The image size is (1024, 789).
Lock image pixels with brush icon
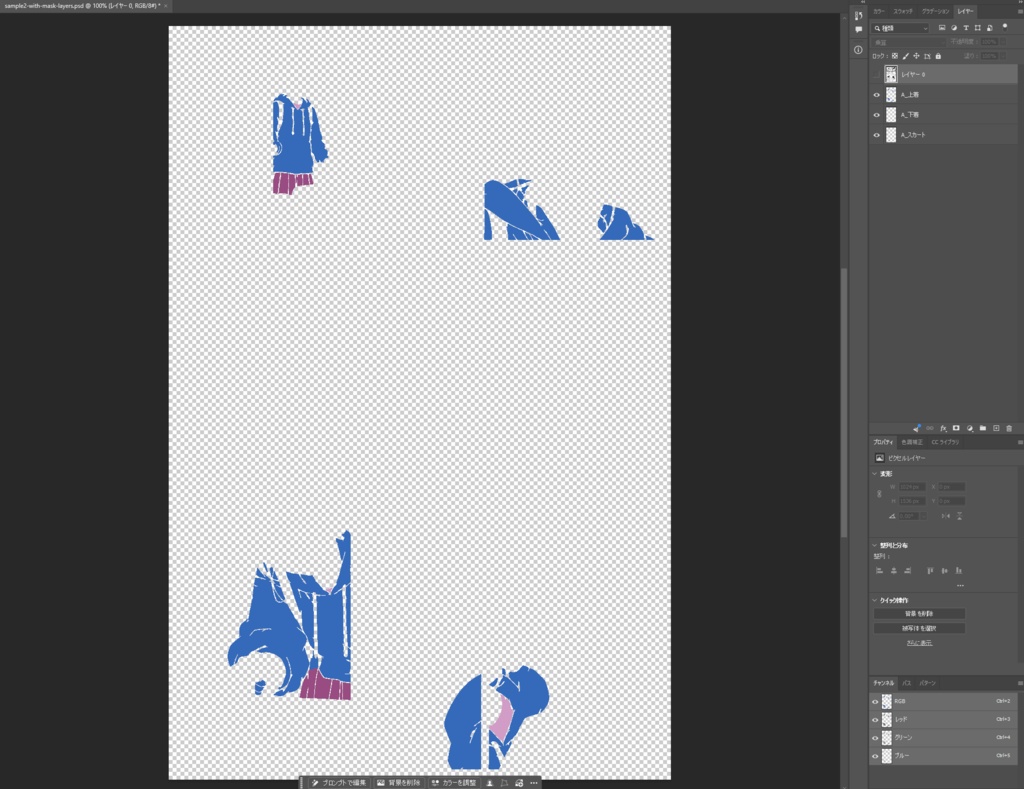pyautogui.click(x=906, y=56)
